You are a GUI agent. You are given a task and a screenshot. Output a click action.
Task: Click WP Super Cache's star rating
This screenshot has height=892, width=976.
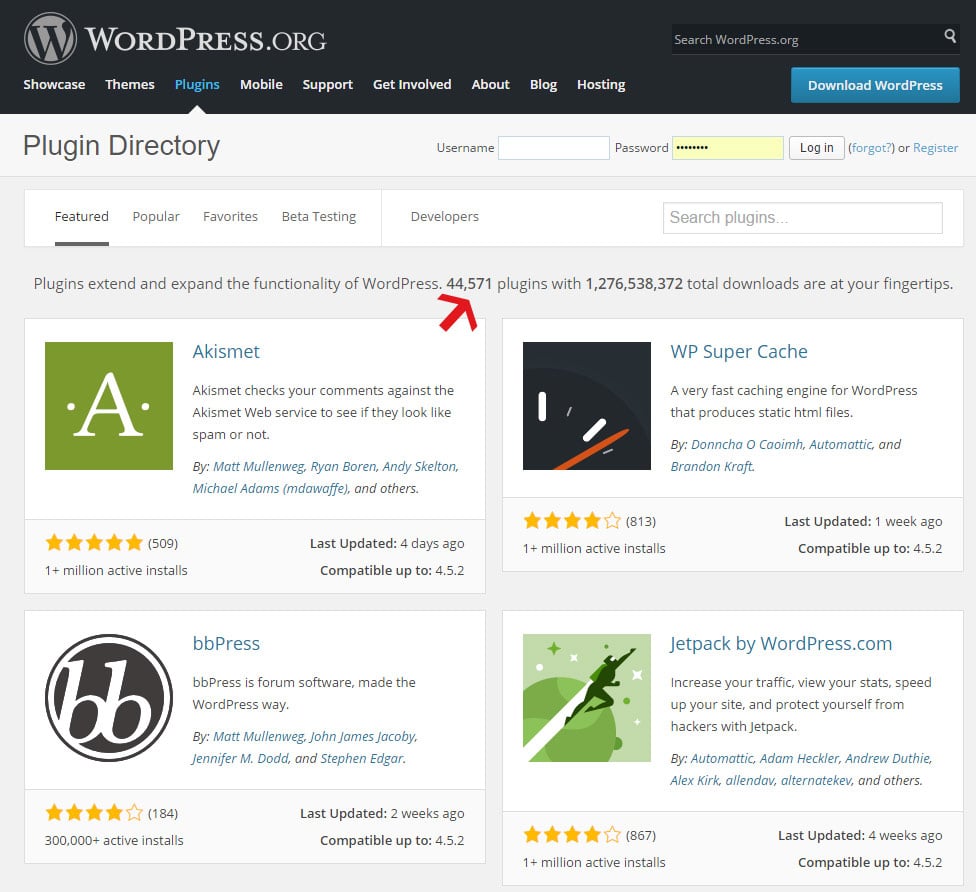pyautogui.click(x=572, y=521)
